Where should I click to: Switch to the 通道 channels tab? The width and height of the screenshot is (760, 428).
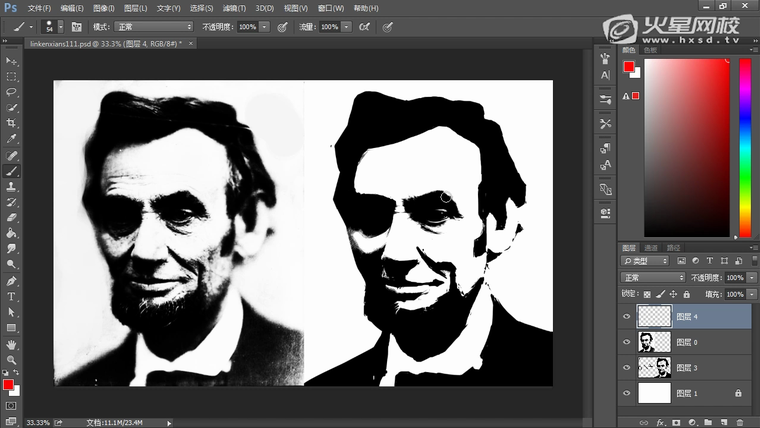coord(651,247)
